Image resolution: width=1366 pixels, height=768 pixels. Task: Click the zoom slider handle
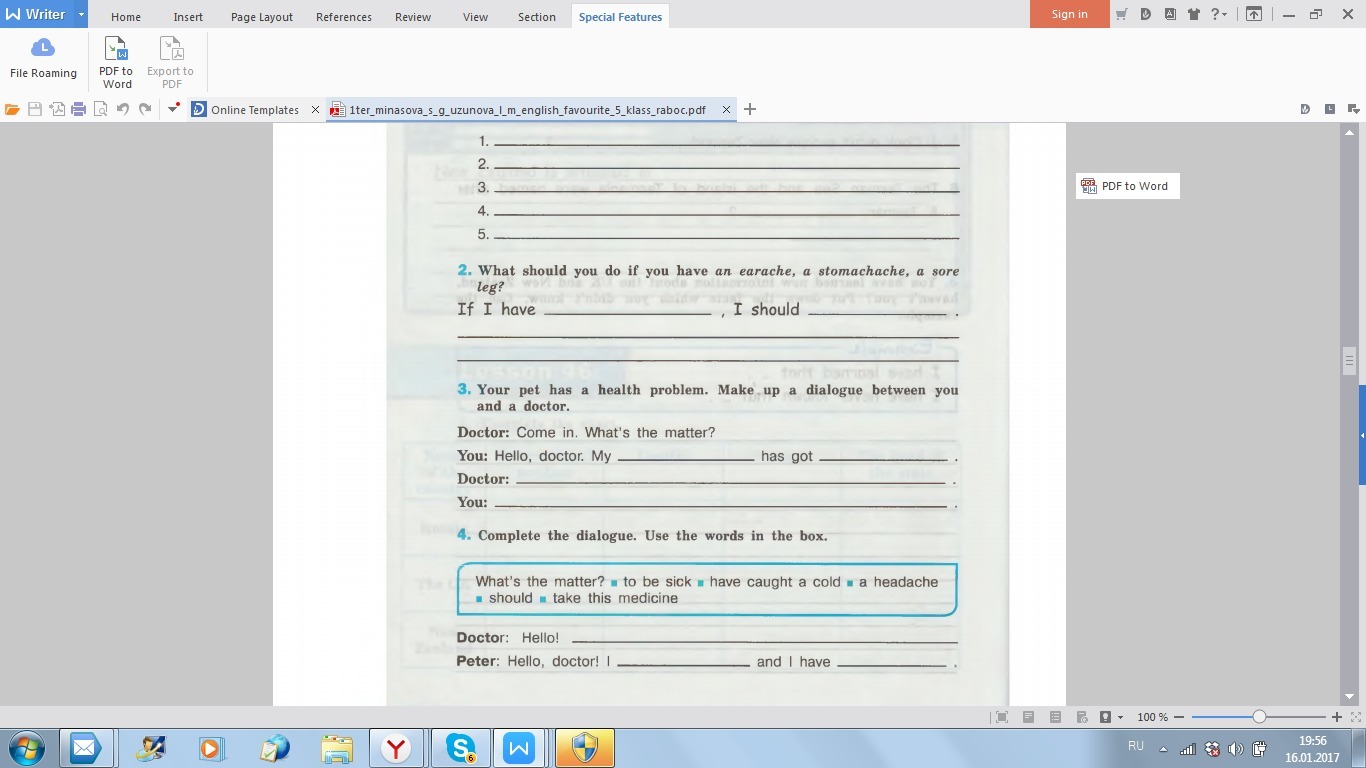[1259, 717]
